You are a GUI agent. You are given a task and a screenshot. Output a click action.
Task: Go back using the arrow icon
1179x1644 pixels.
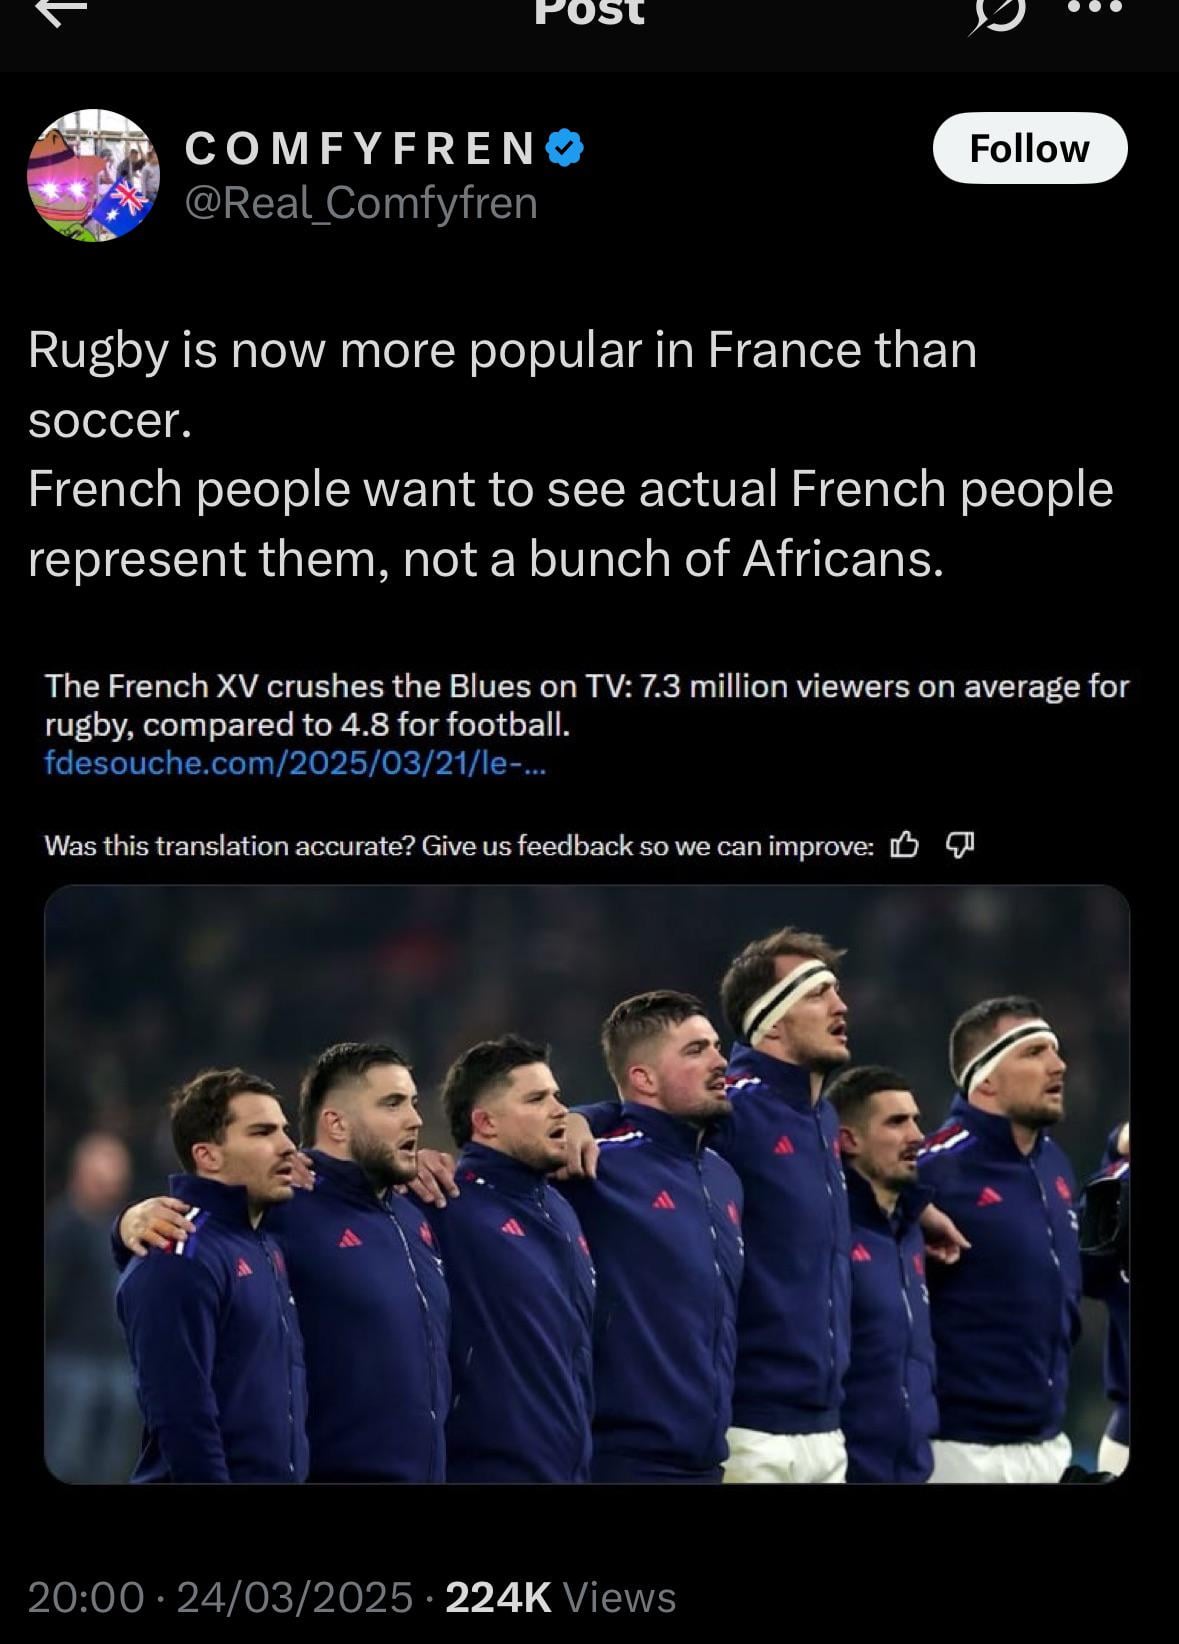[62, 10]
